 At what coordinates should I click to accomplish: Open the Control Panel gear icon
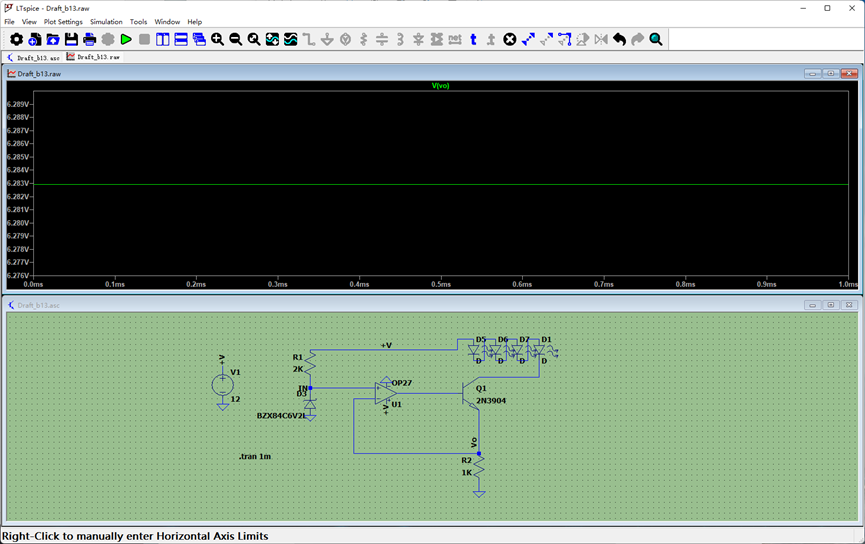pyautogui.click(x=17, y=39)
